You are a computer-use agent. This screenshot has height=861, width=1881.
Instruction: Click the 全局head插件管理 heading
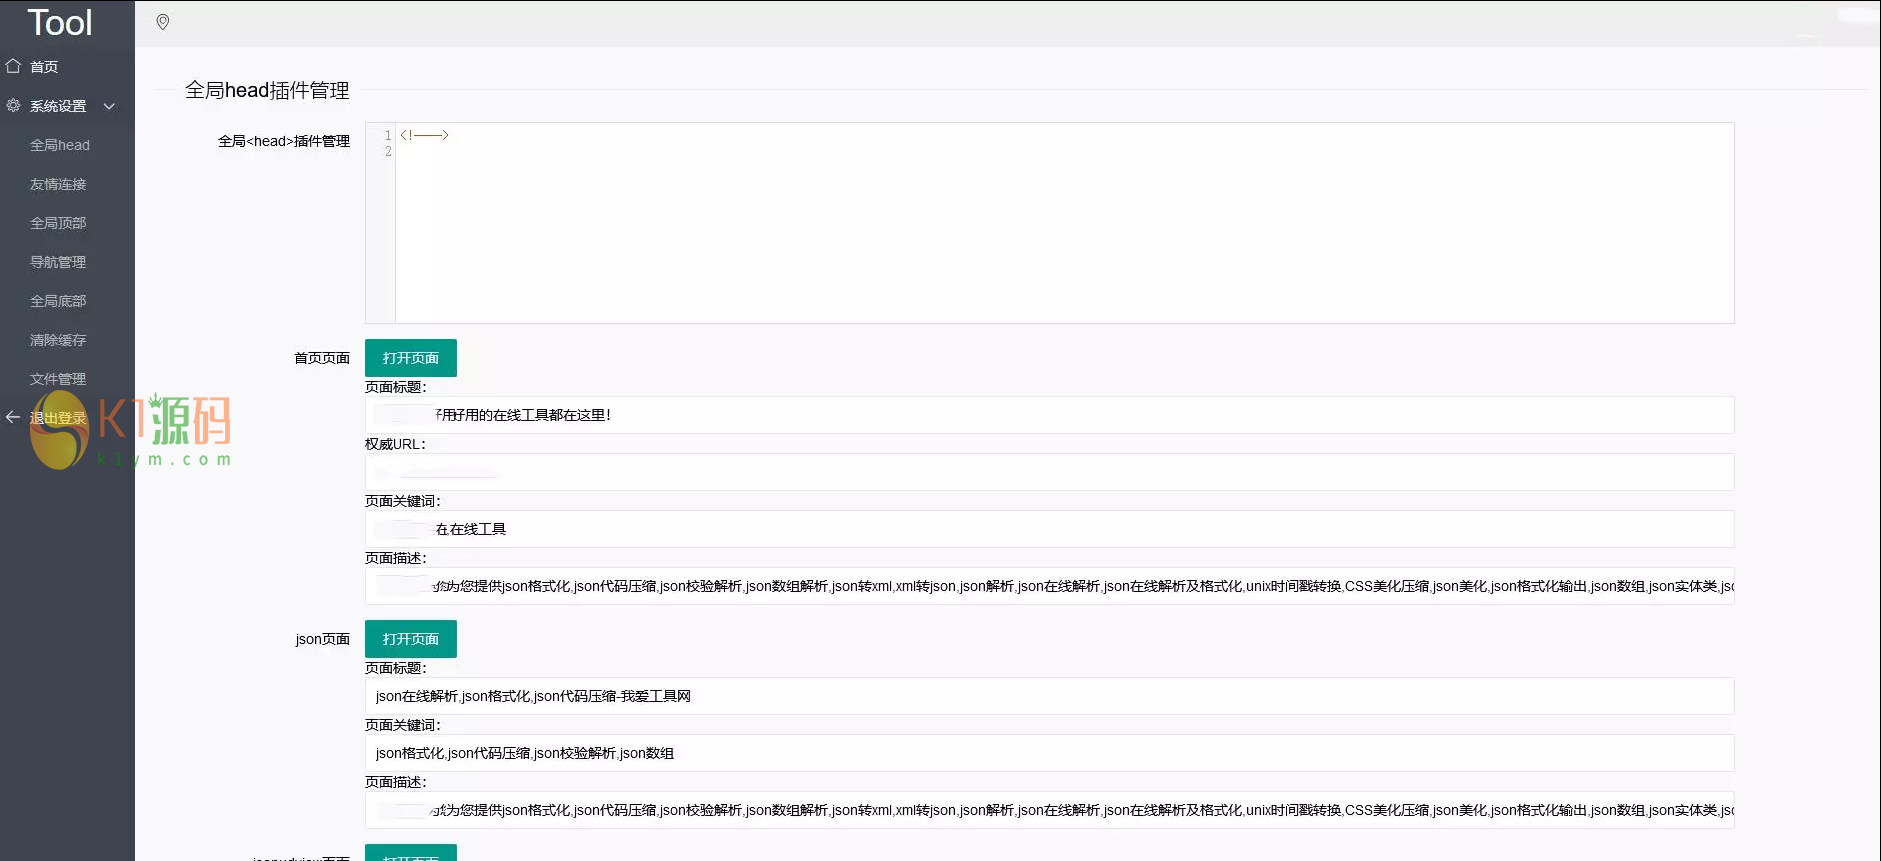pos(267,90)
